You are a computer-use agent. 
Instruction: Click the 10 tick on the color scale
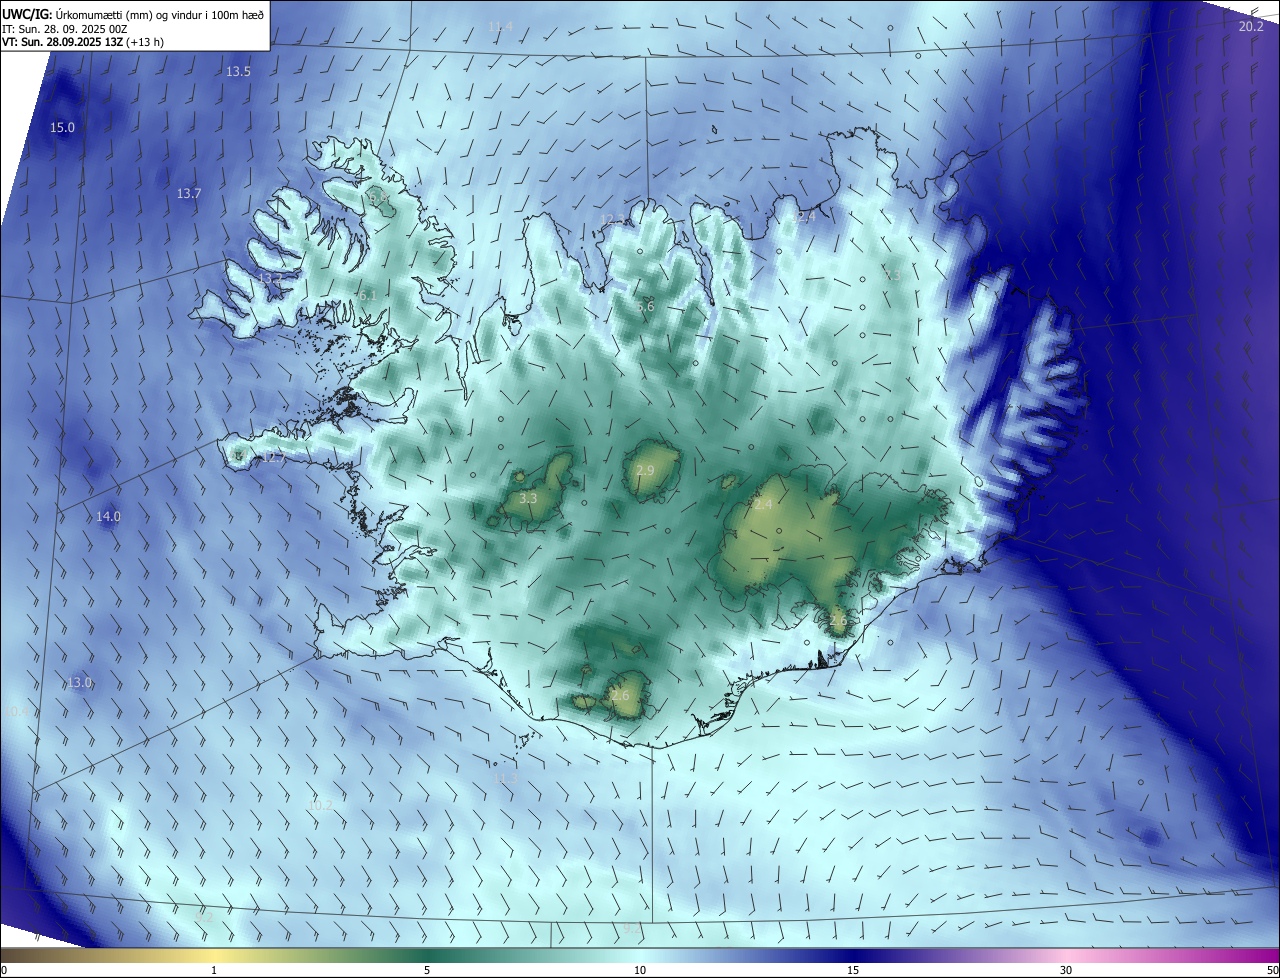click(x=640, y=970)
